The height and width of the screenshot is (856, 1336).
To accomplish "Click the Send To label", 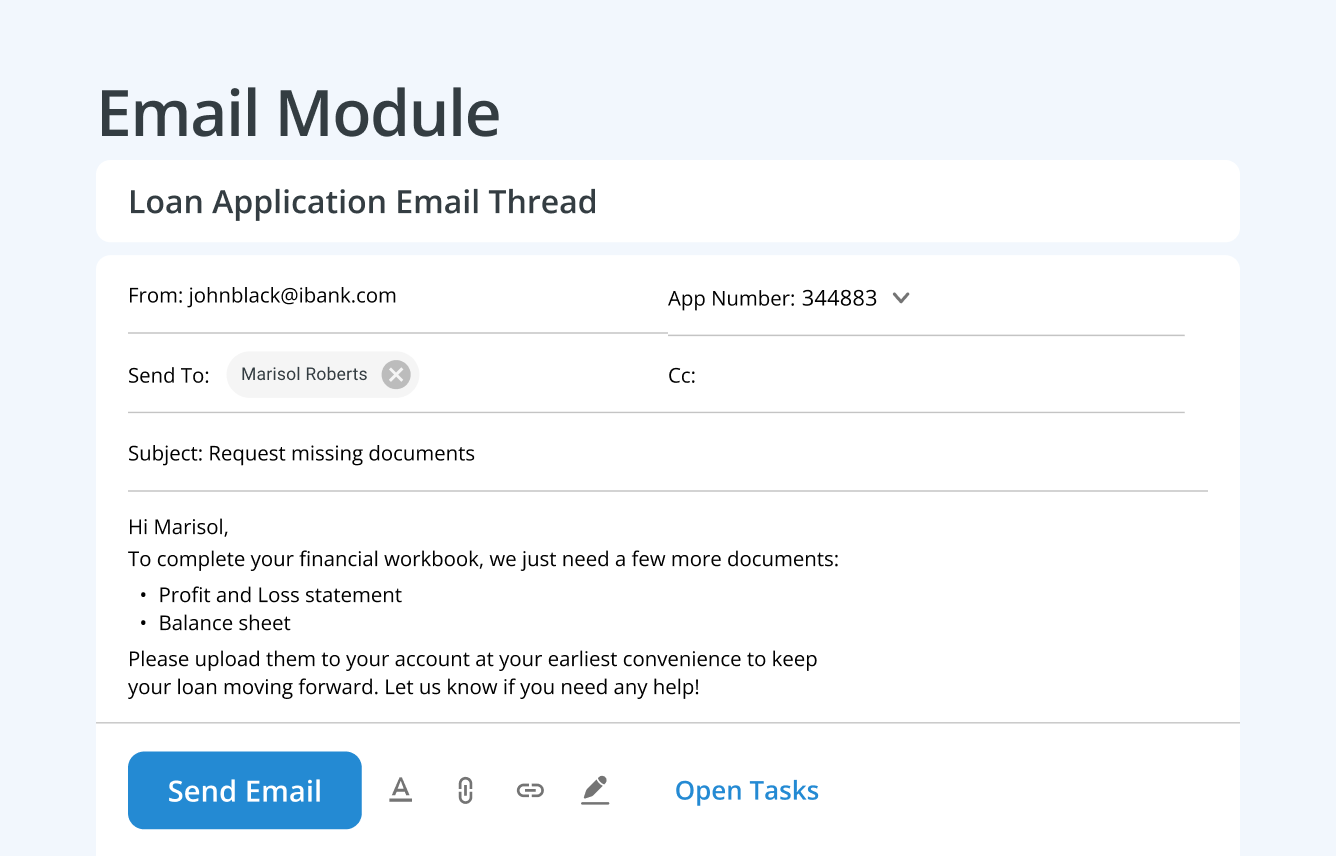I will [168, 376].
